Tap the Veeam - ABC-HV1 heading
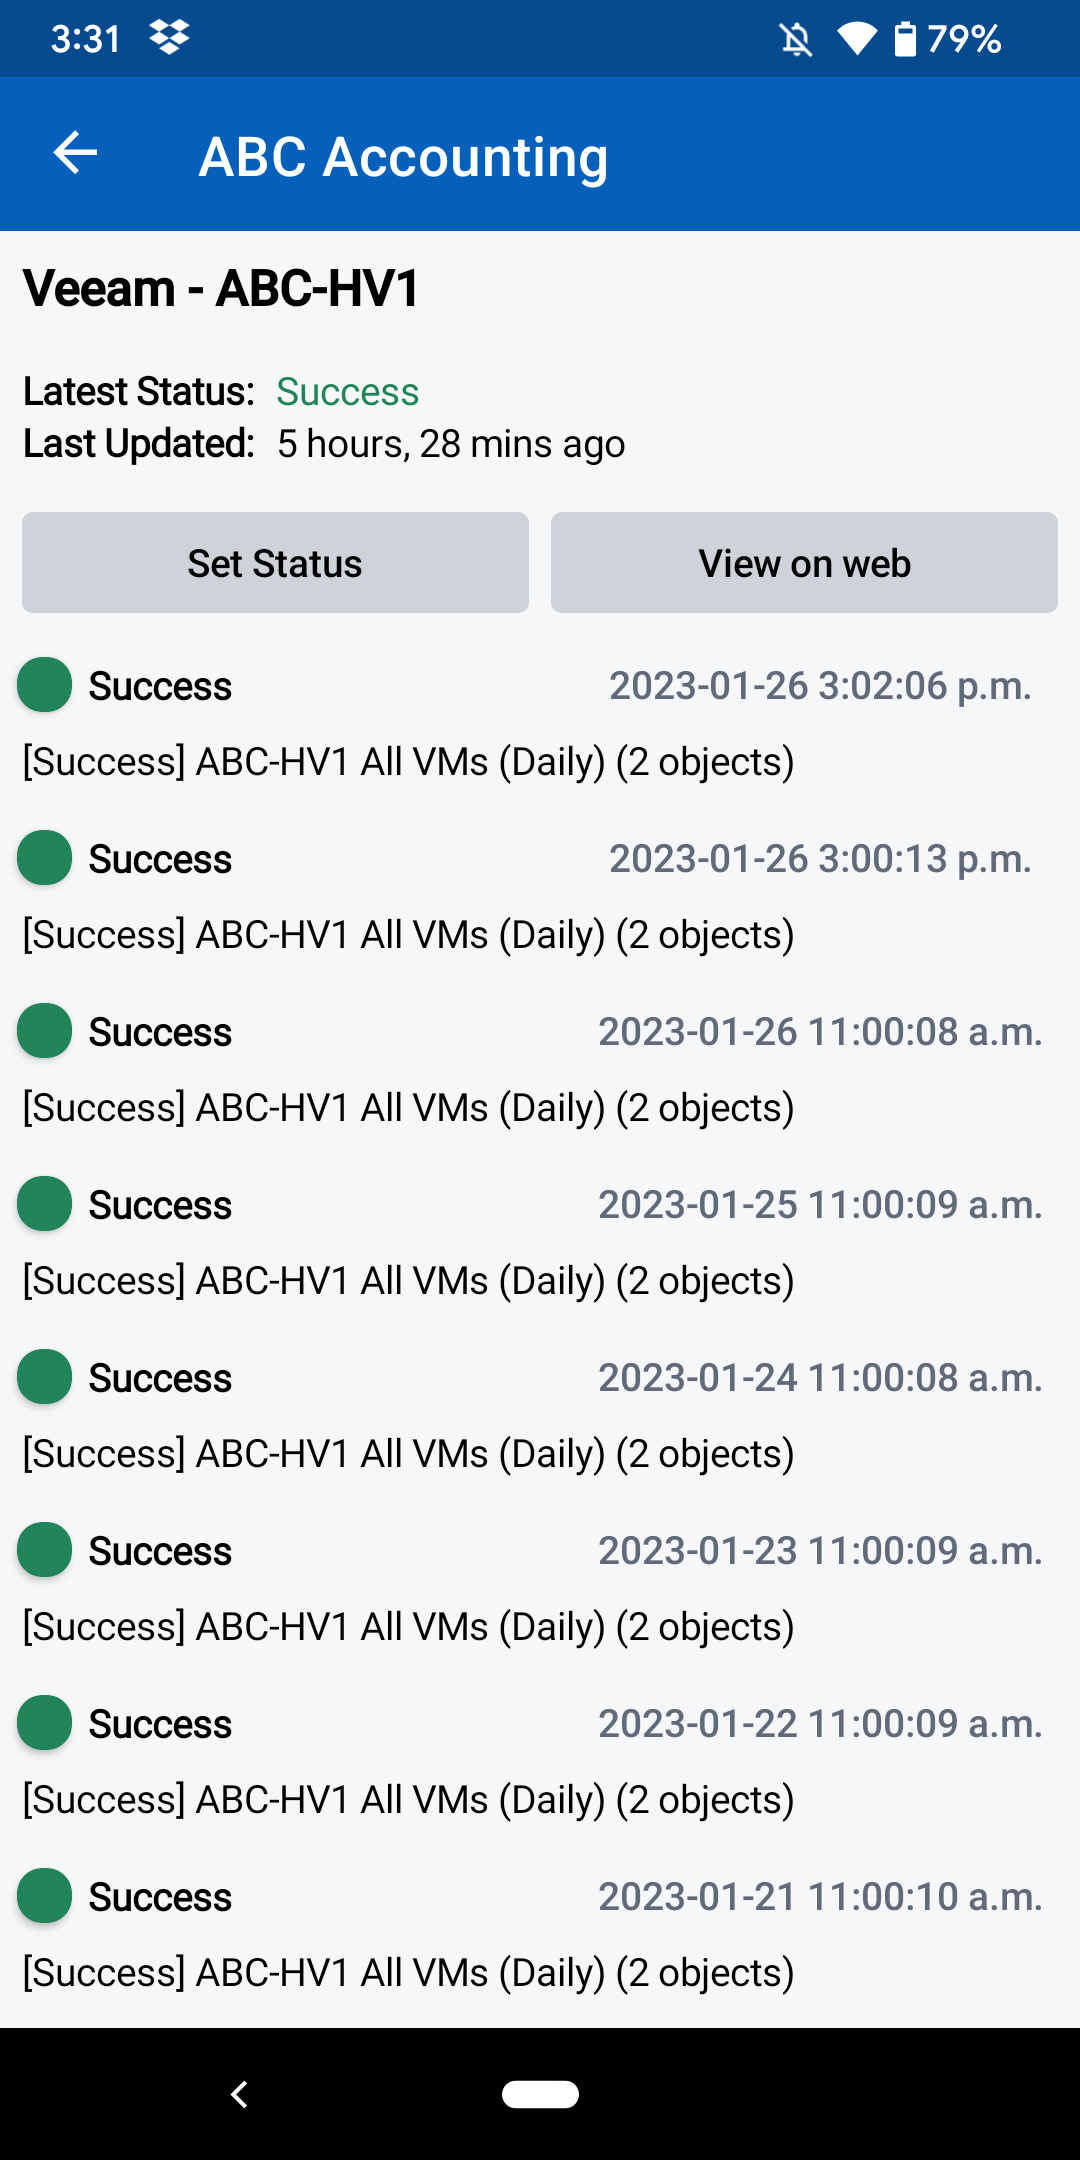 [x=221, y=289]
